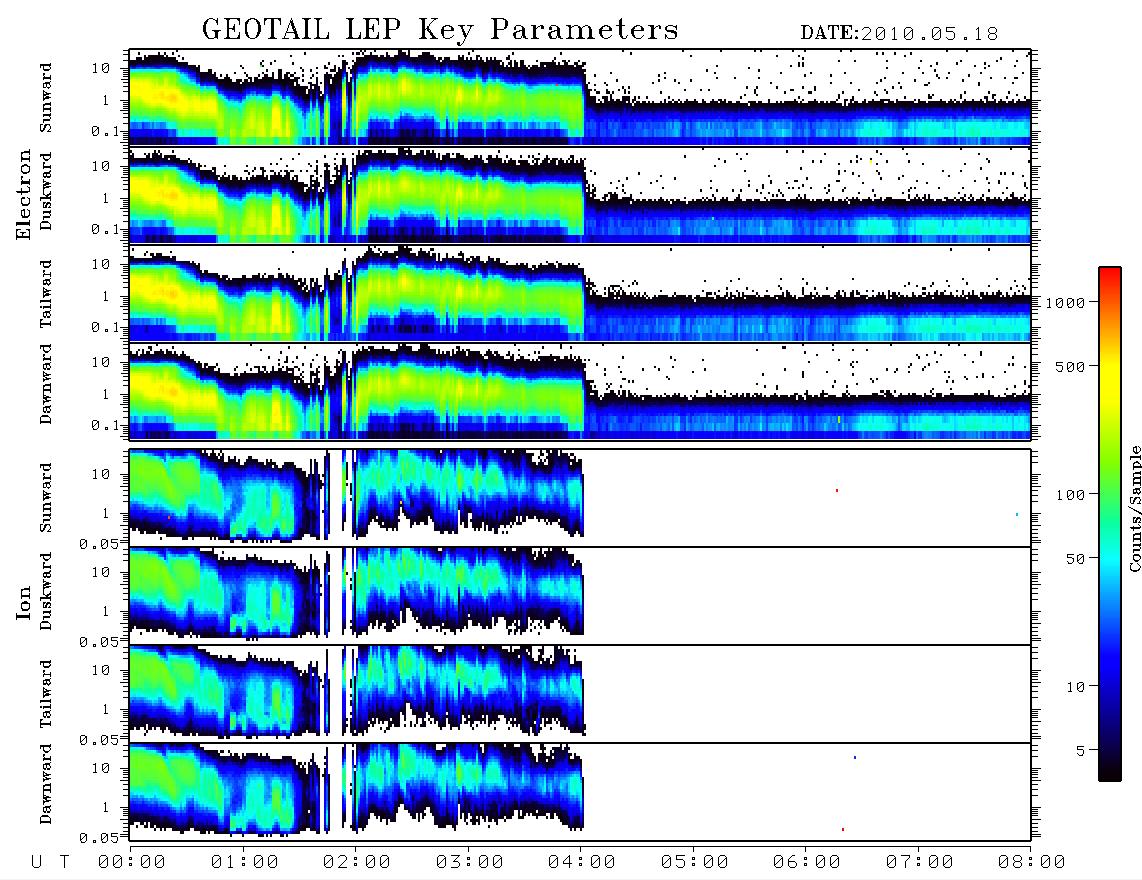Click the colorbar tick label "10"

(x=1076, y=687)
